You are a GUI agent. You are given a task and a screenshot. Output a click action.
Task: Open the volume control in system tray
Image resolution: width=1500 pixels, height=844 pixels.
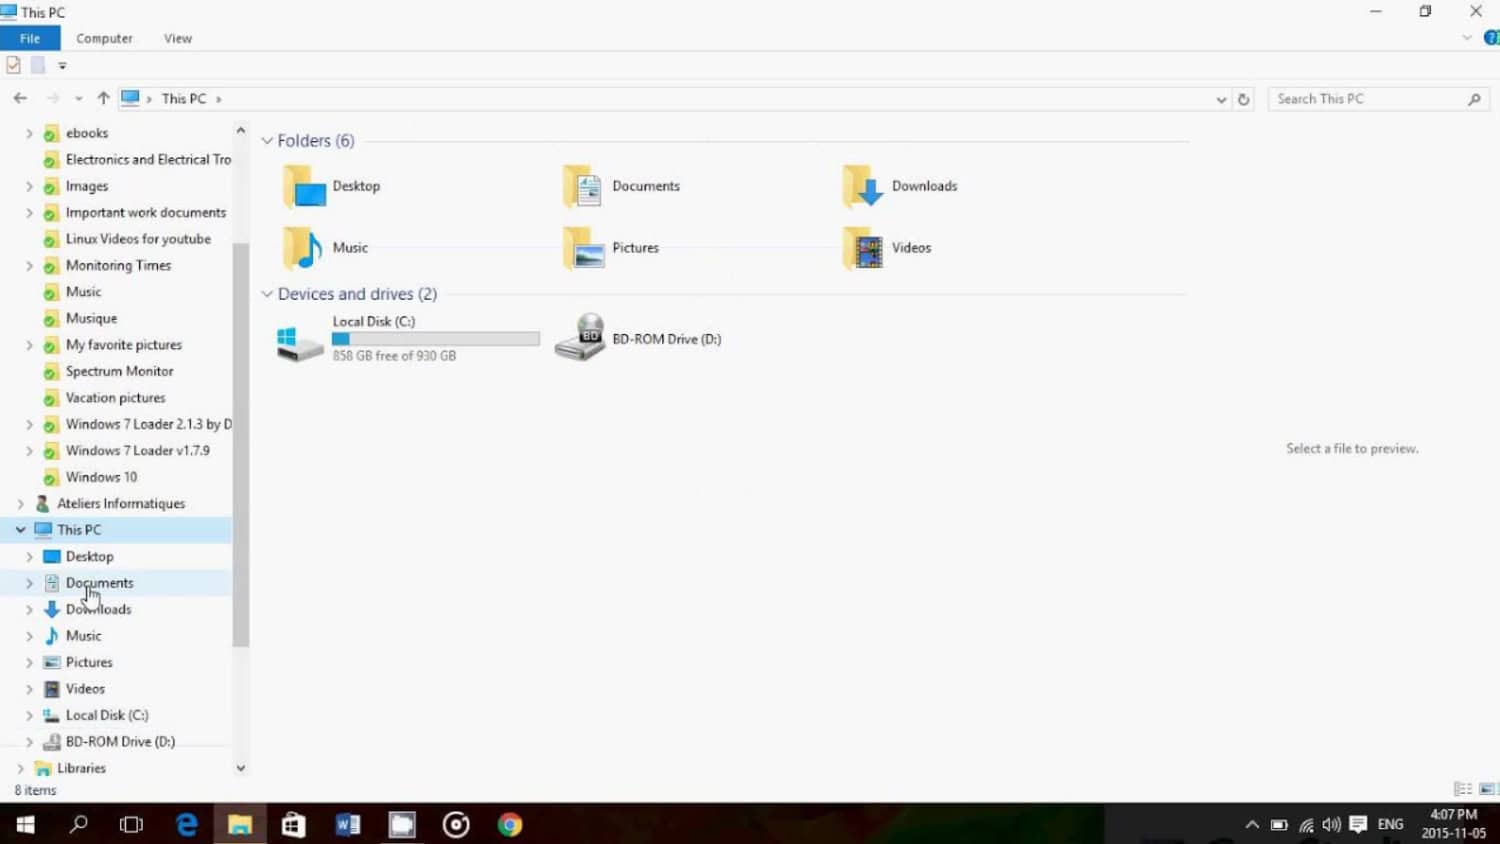point(1331,825)
